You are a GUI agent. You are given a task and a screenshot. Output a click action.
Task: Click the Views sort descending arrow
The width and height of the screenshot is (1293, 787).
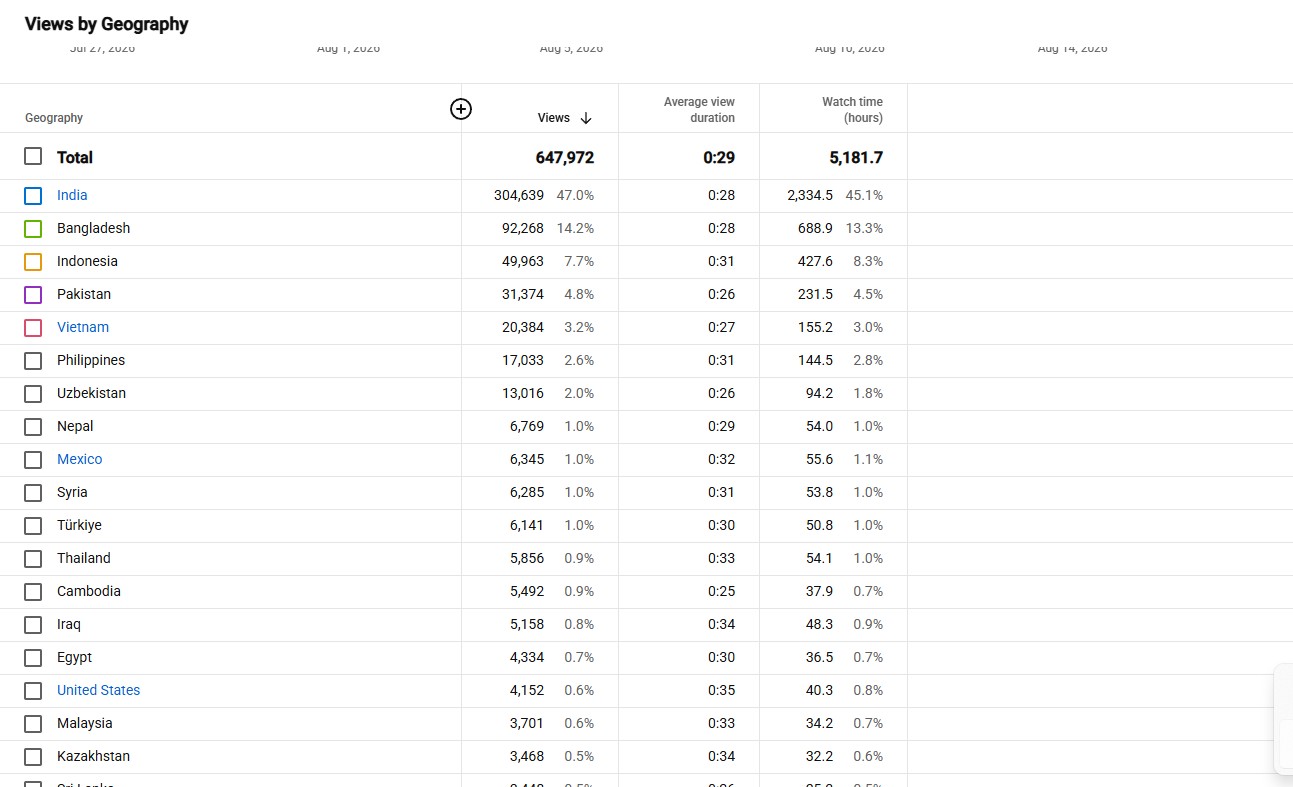(x=586, y=118)
